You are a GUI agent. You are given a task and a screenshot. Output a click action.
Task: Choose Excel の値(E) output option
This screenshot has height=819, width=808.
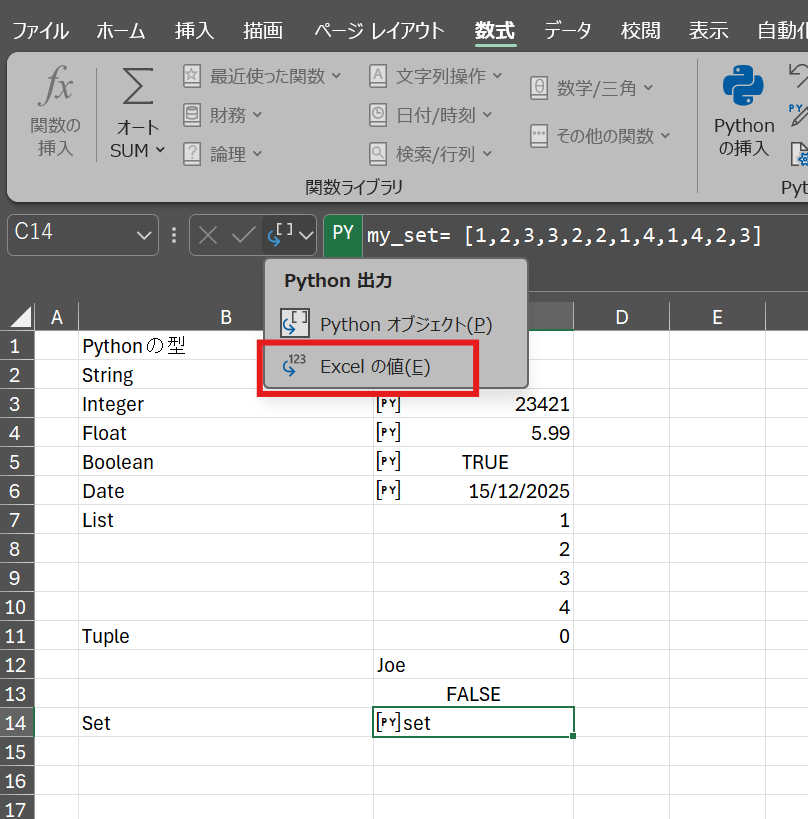point(395,367)
